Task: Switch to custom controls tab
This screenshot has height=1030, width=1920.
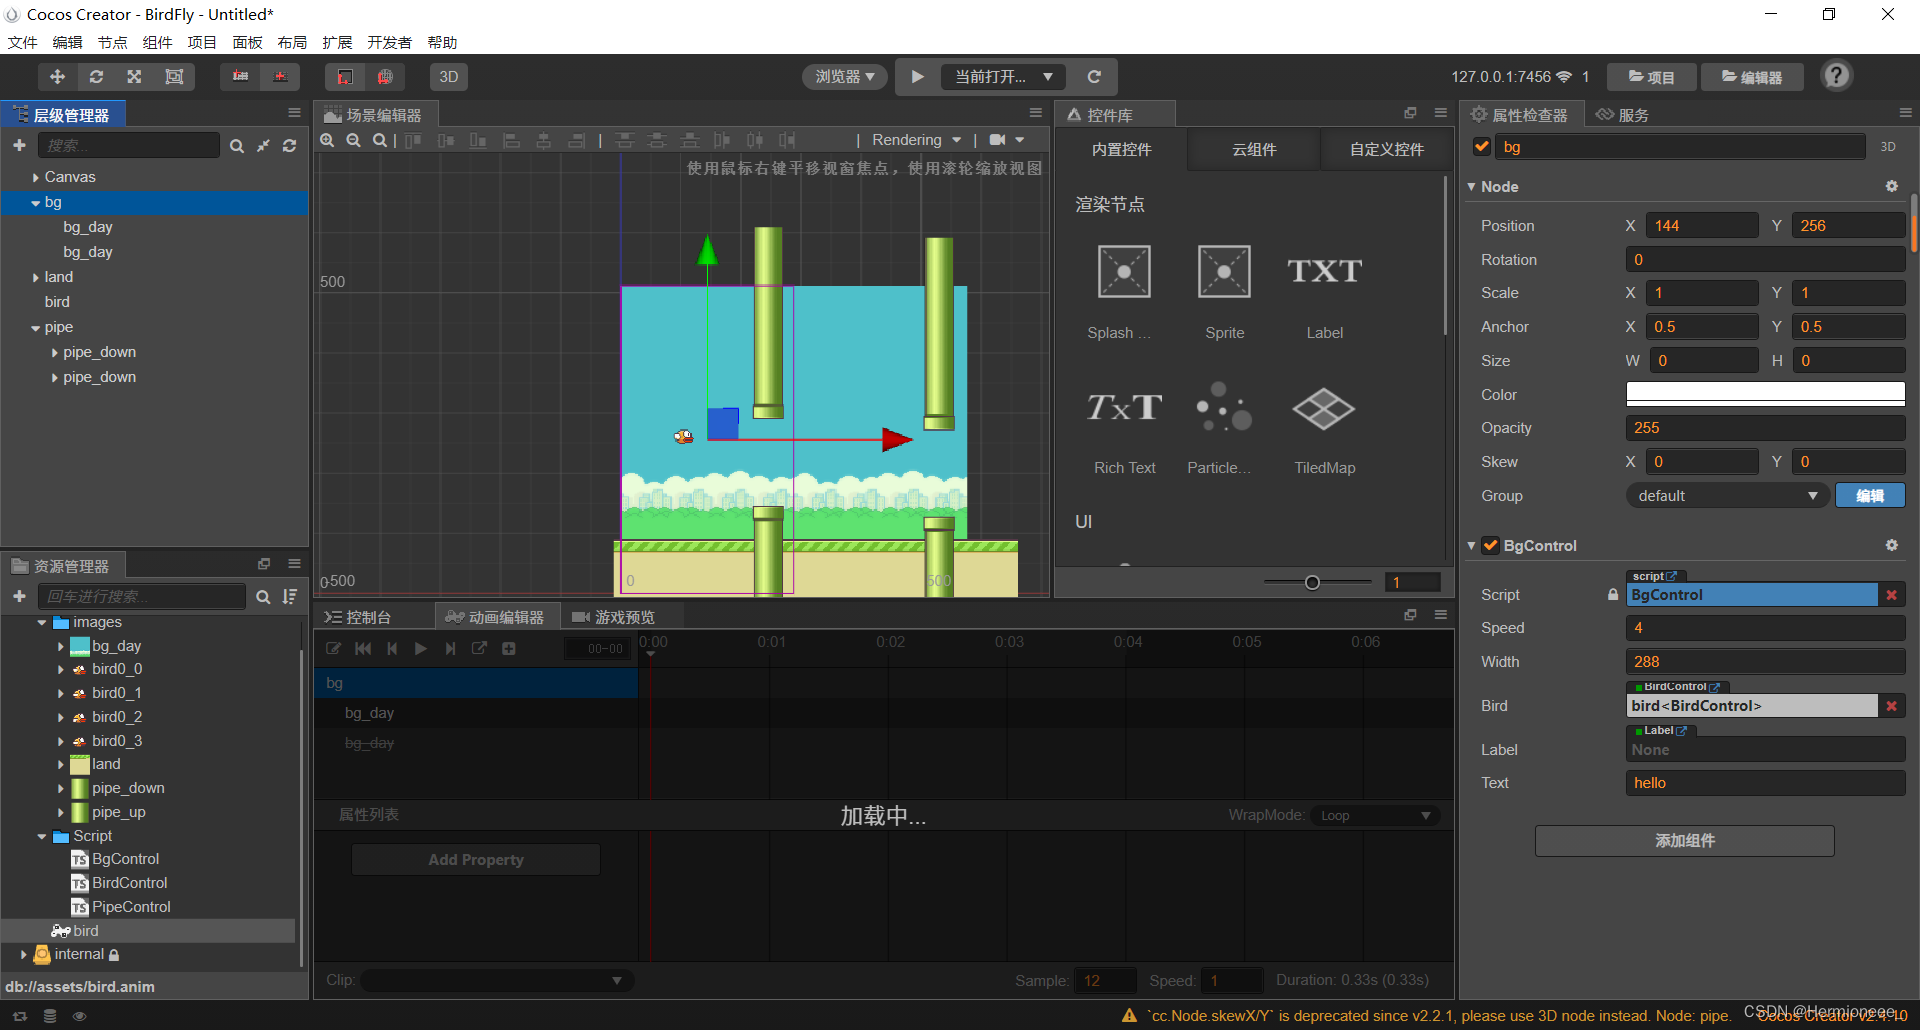Action: (1386, 149)
